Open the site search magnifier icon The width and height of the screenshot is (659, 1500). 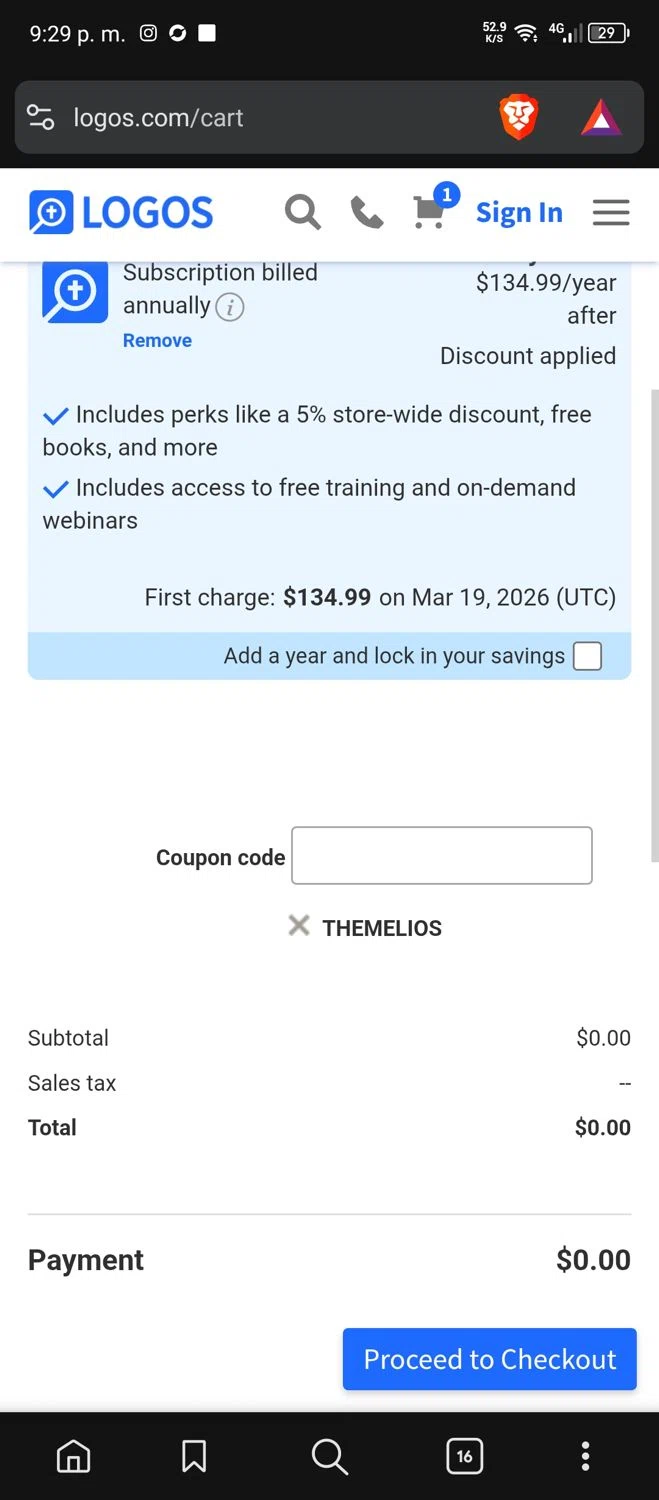click(x=302, y=212)
